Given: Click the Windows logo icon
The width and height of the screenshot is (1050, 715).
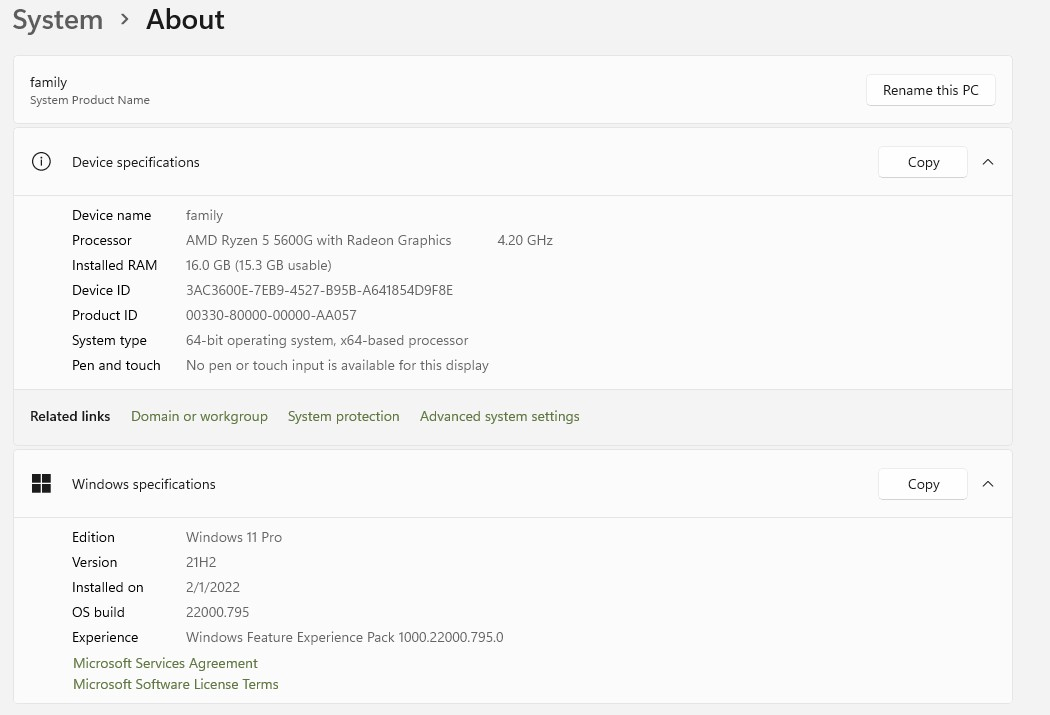Looking at the screenshot, I should click(41, 484).
